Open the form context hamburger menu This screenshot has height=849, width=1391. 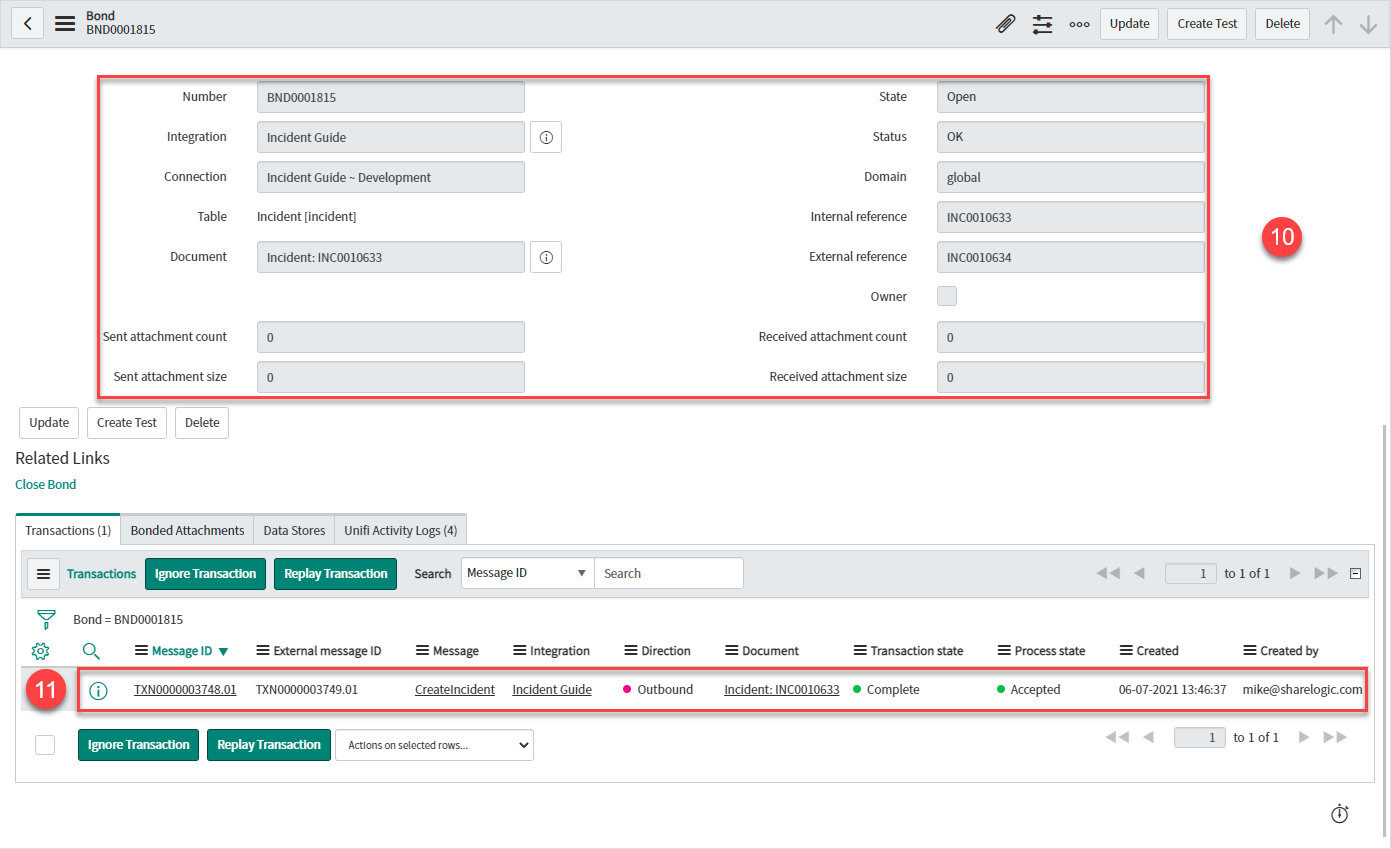point(65,23)
